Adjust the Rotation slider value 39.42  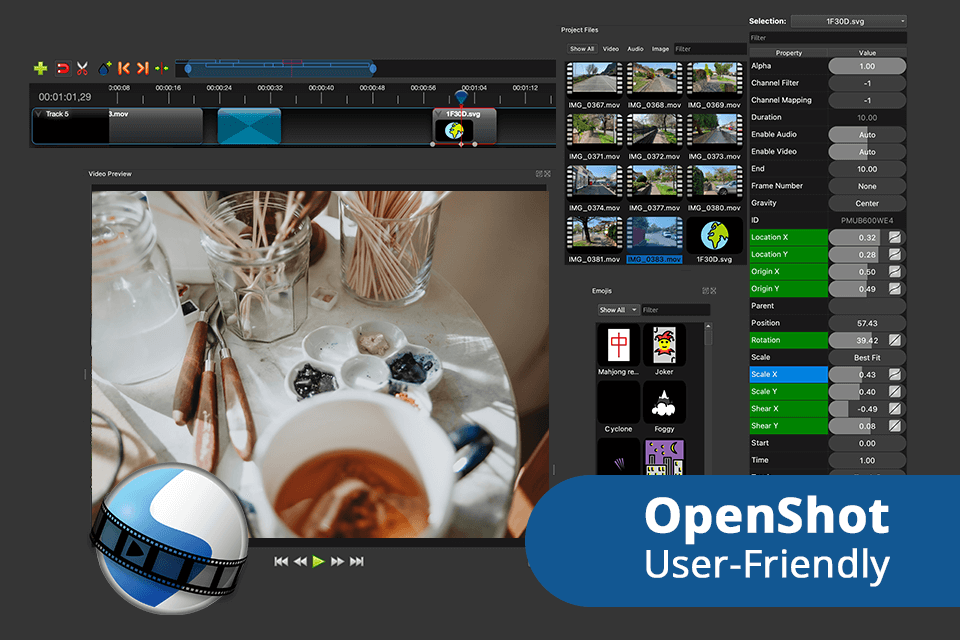coord(858,340)
